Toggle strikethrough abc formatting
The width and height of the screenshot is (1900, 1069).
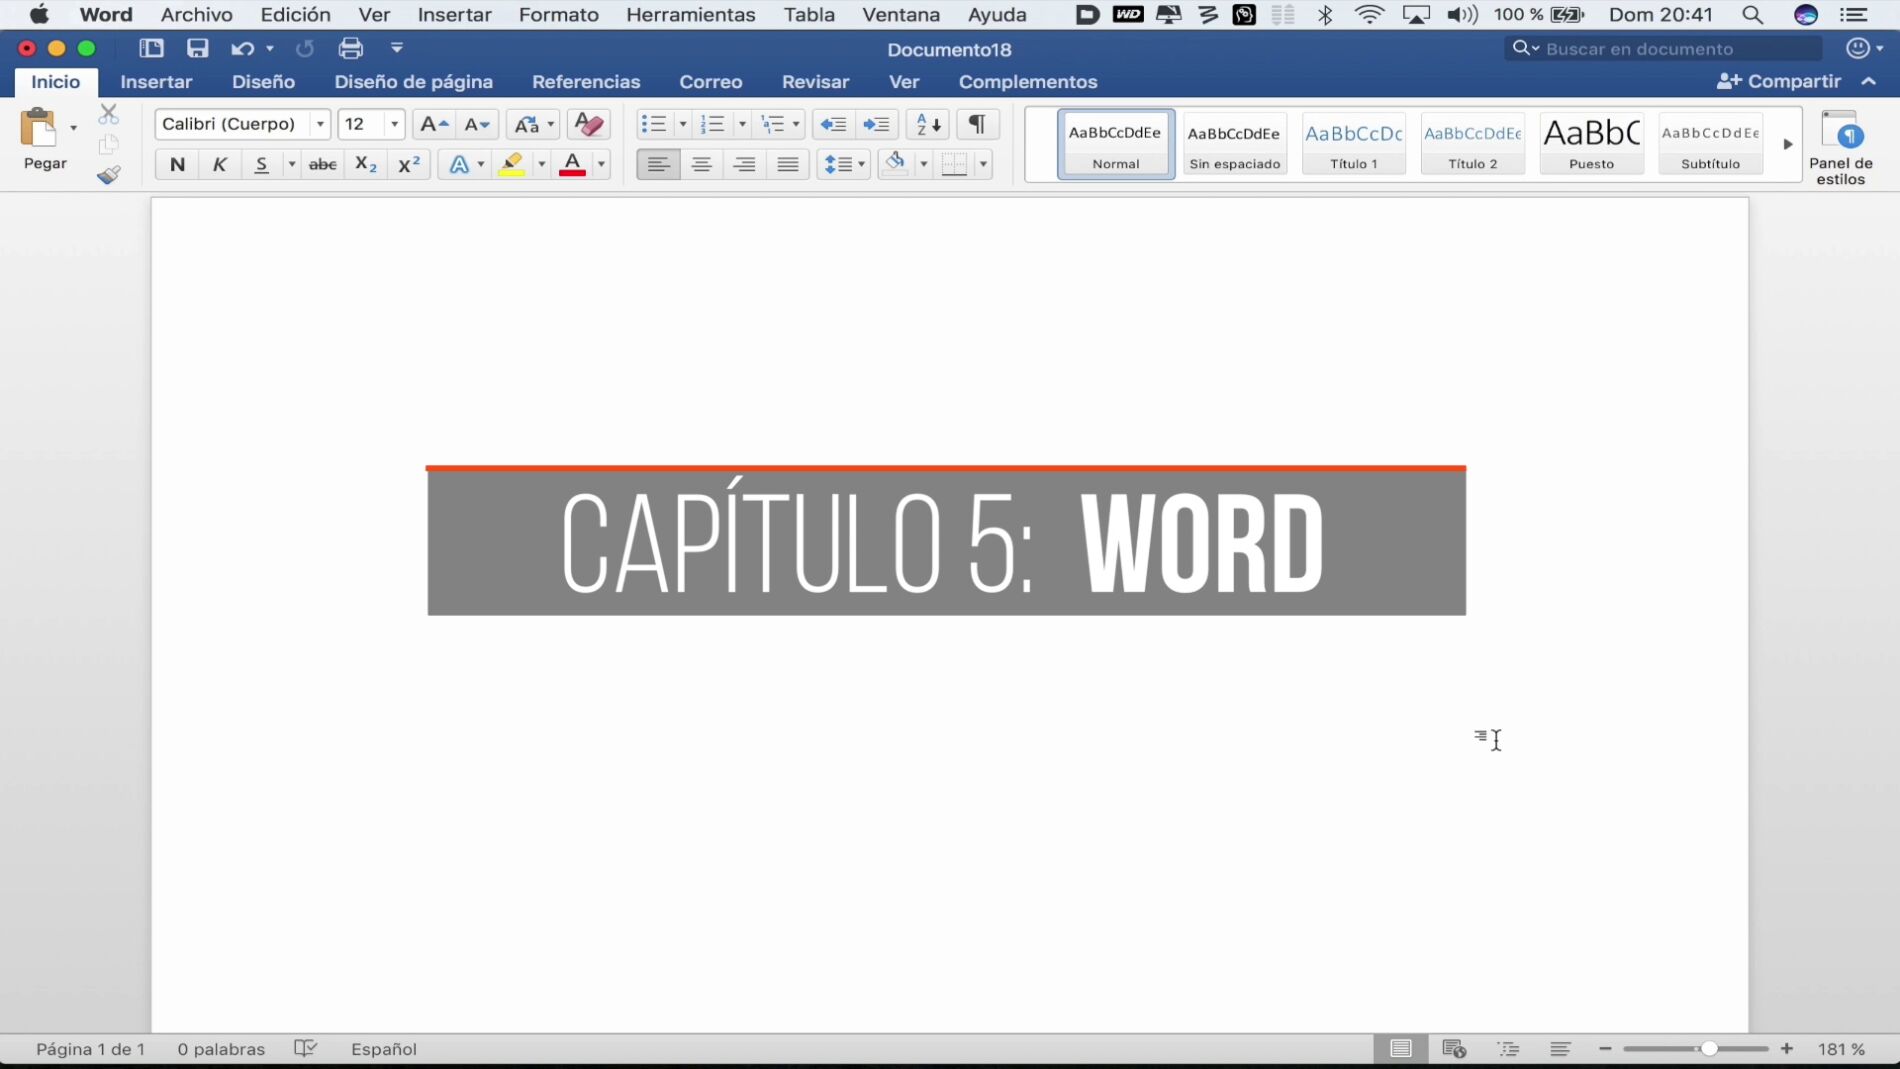pyautogui.click(x=322, y=164)
